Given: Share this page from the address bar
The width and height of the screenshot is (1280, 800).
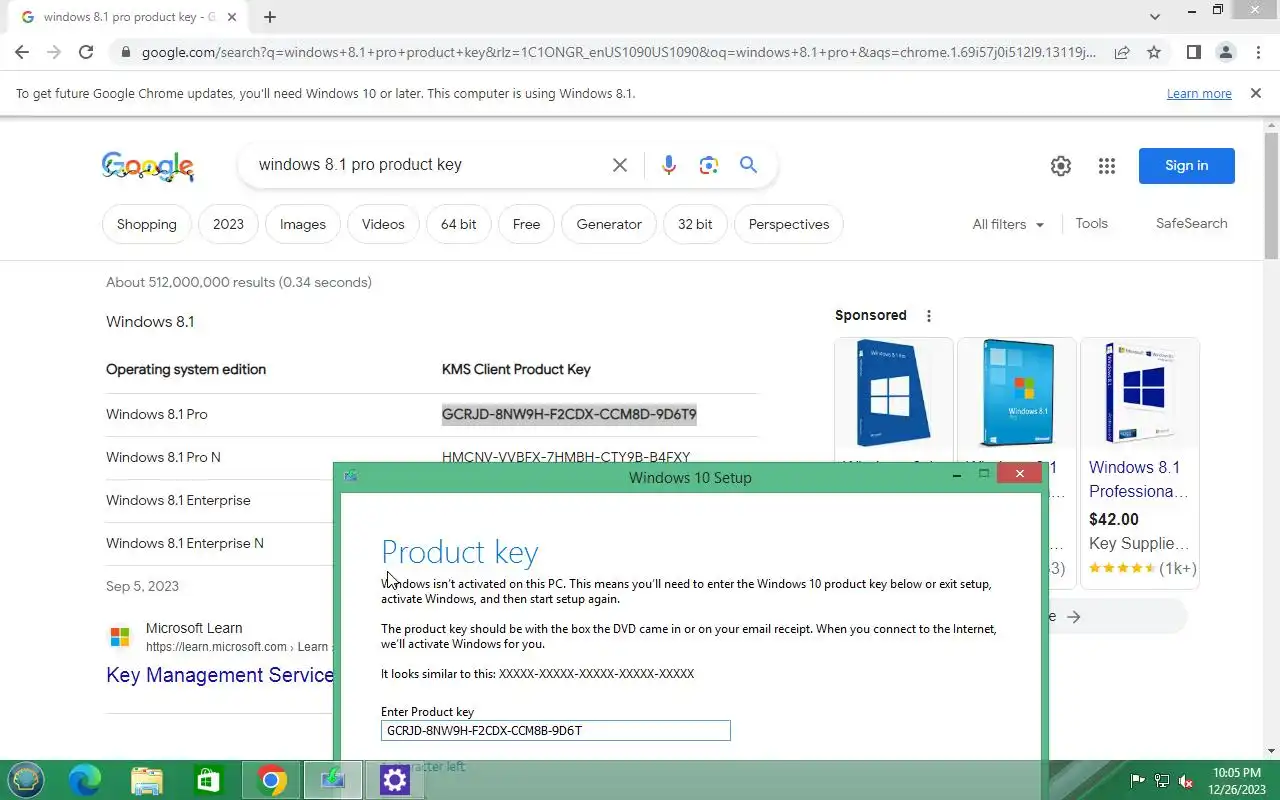Looking at the screenshot, I should 1122,52.
